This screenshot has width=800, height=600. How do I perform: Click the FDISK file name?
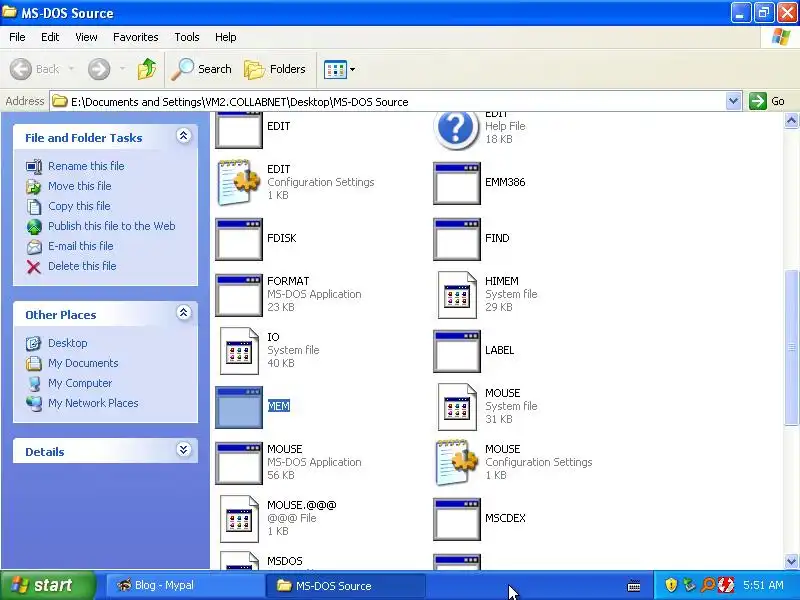click(x=282, y=238)
